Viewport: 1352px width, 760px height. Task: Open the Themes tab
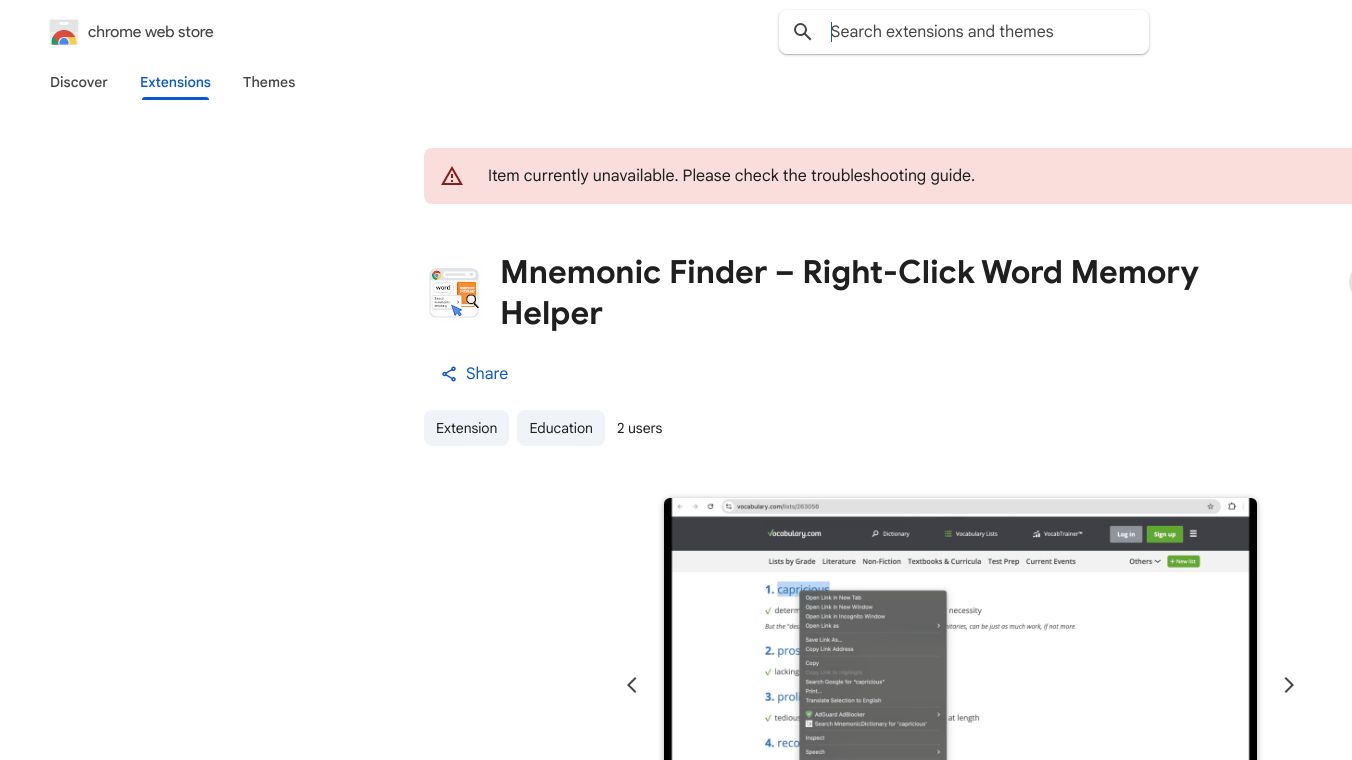coord(269,82)
